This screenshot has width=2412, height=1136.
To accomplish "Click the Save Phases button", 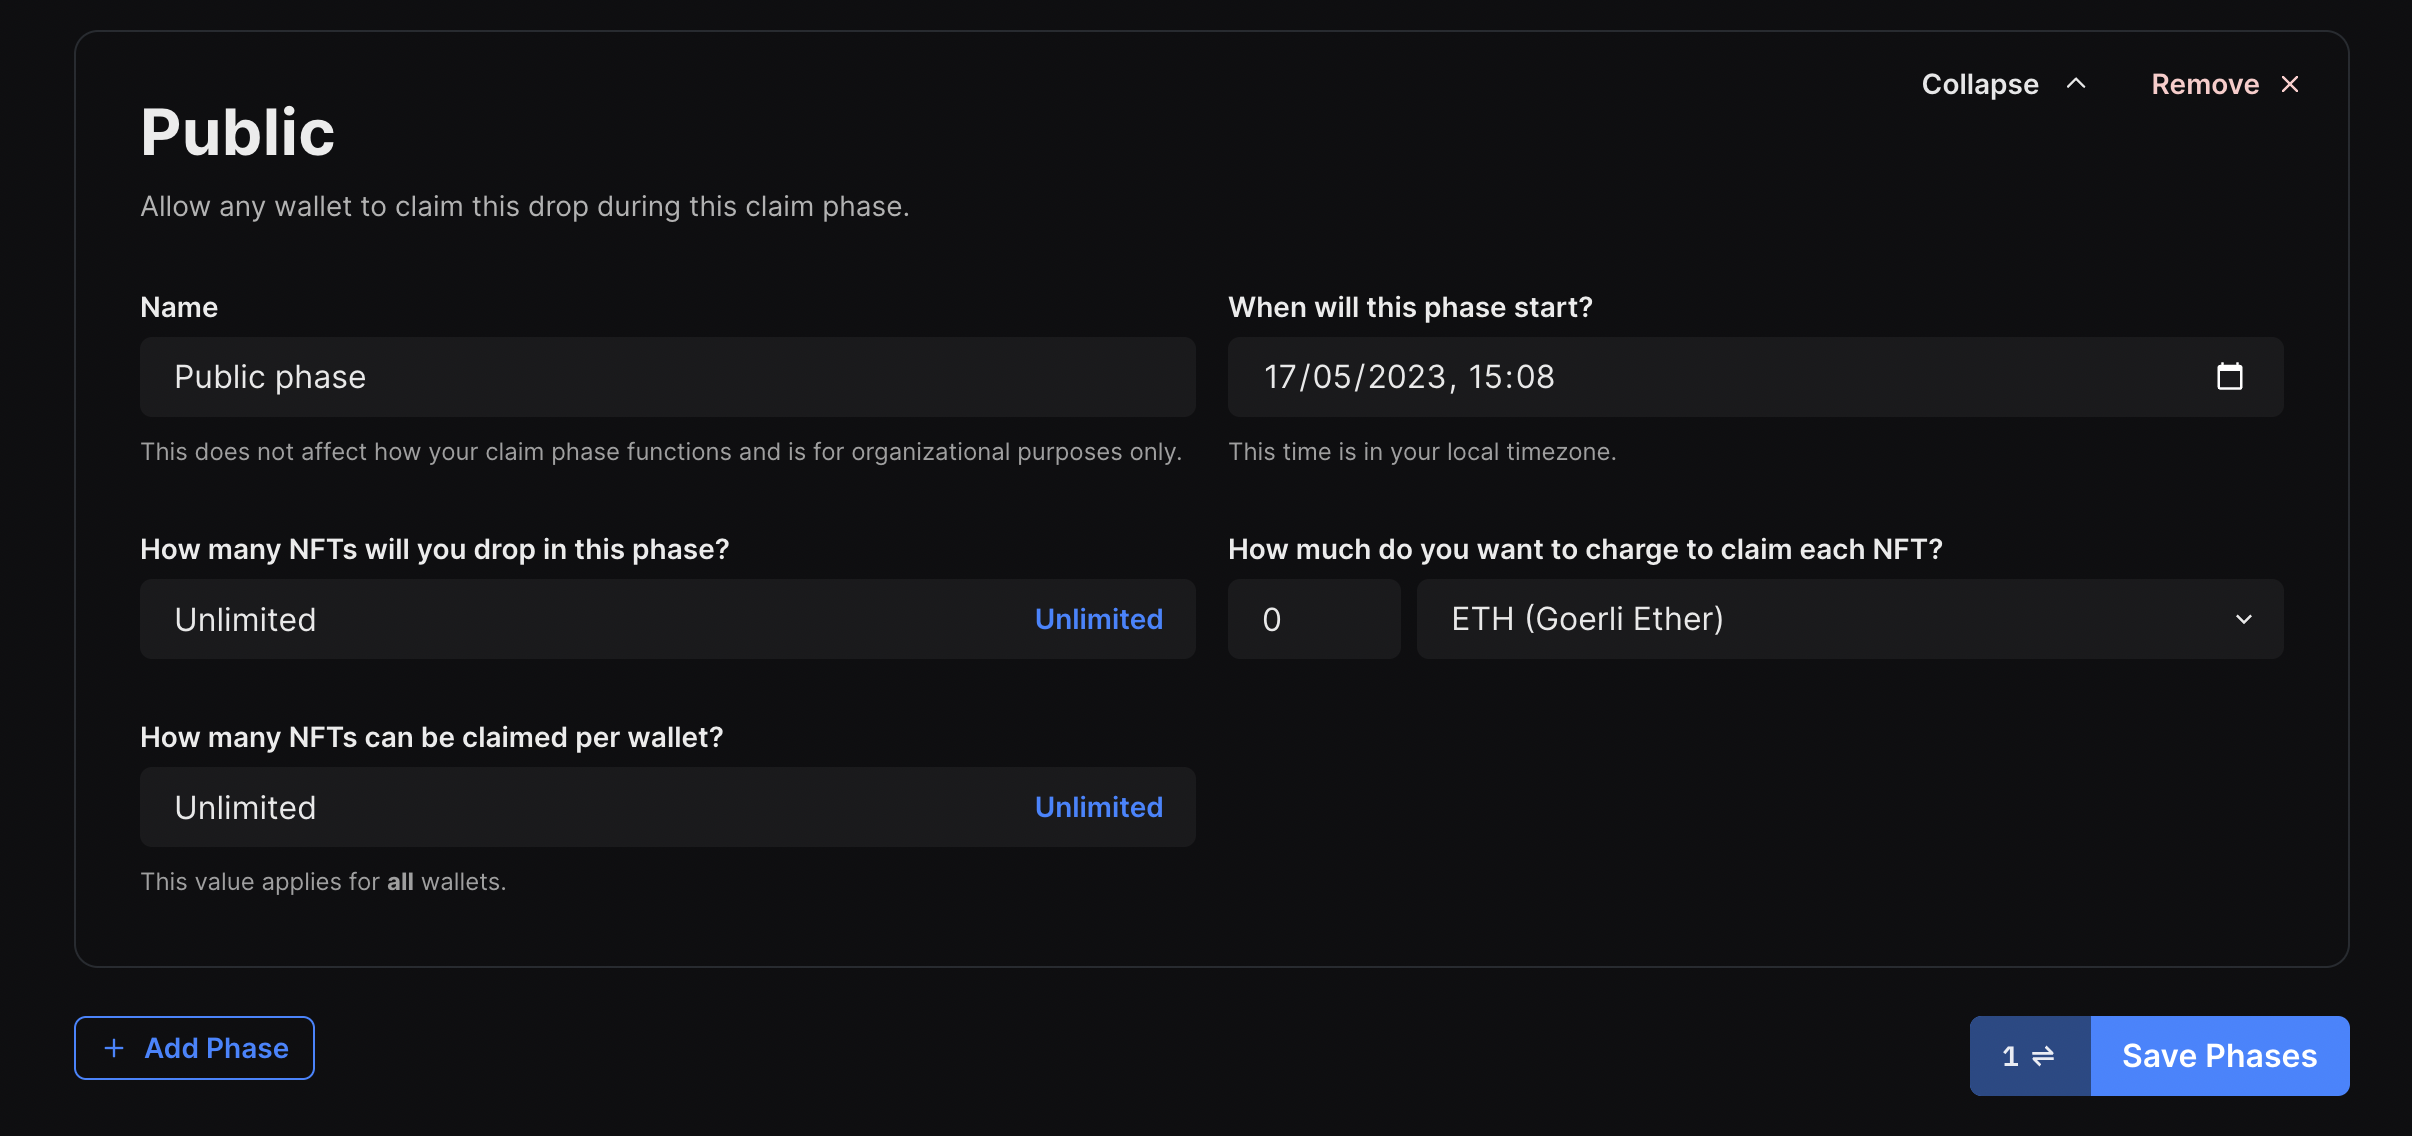I will pyautogui.click(x=2219, y=1055).
